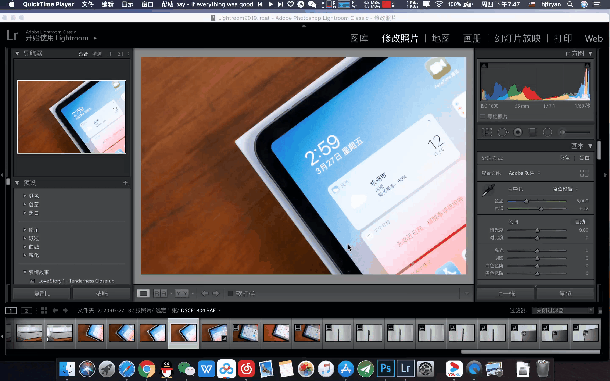Select the Crop Overlay tool
Viewport: 610px width, 381px height.
point(487,132)
